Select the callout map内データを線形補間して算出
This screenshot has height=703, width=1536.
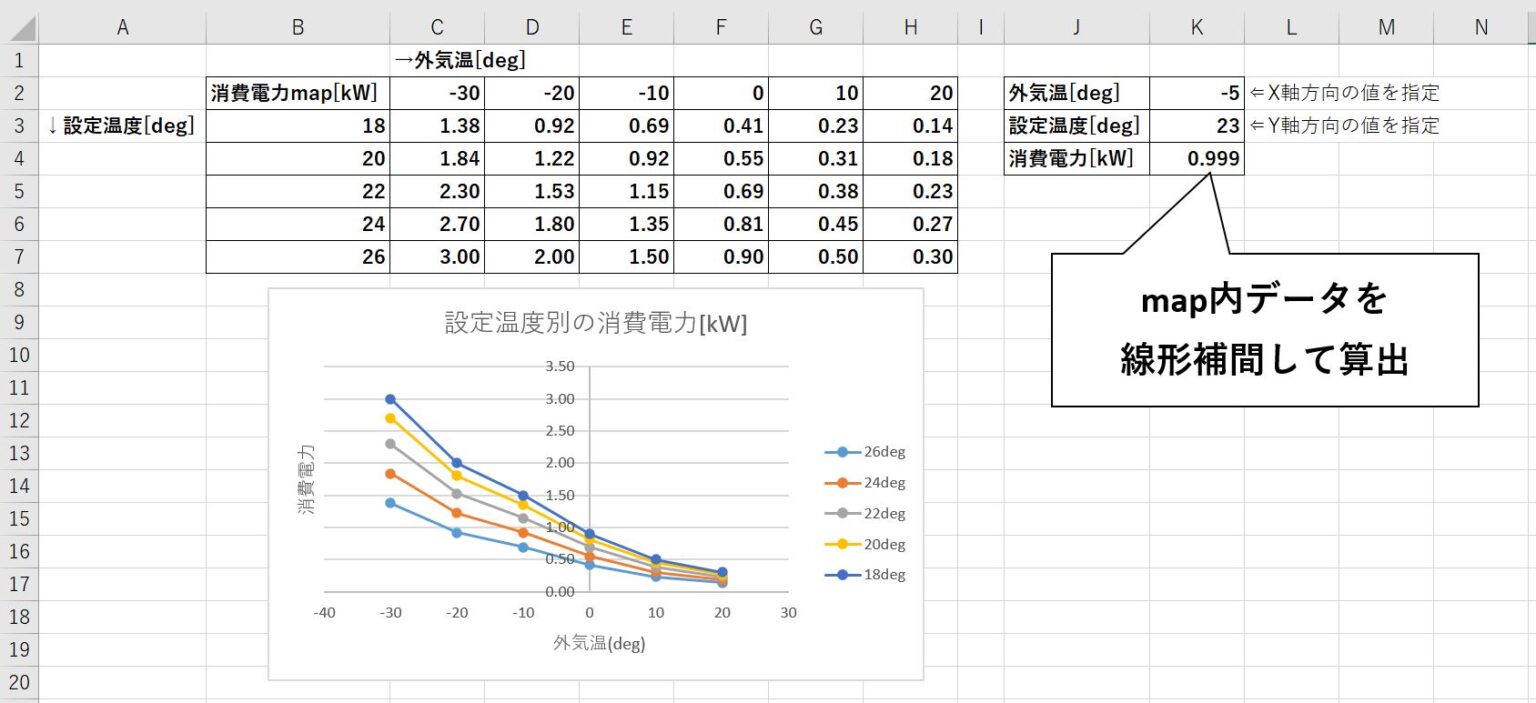tap(1264, 330)
